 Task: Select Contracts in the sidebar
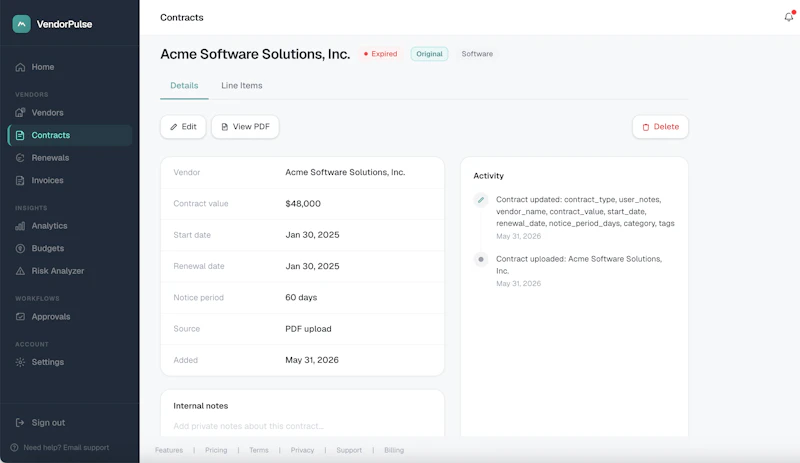pos(70,135)
